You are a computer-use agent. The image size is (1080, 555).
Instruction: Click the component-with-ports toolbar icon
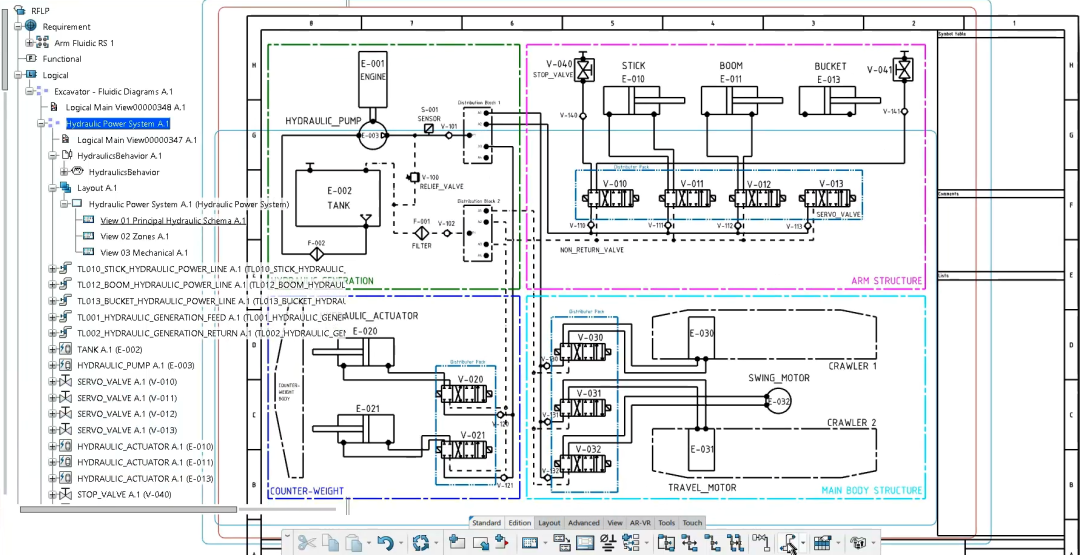[x=666, y=543]
